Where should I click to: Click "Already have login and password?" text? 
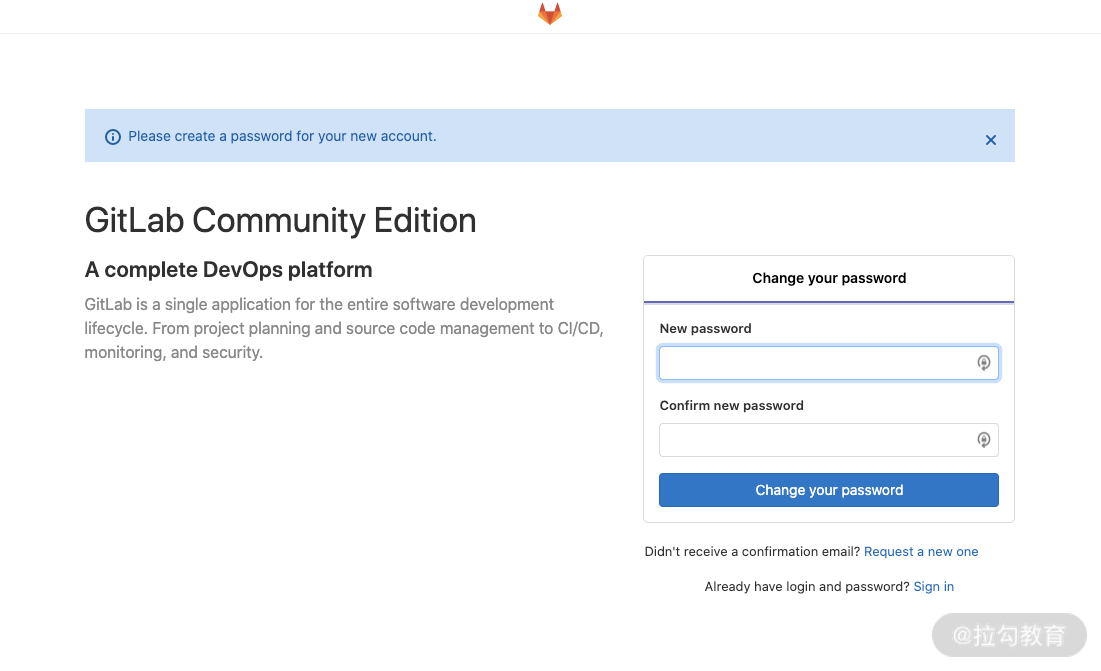click(807, 587)
